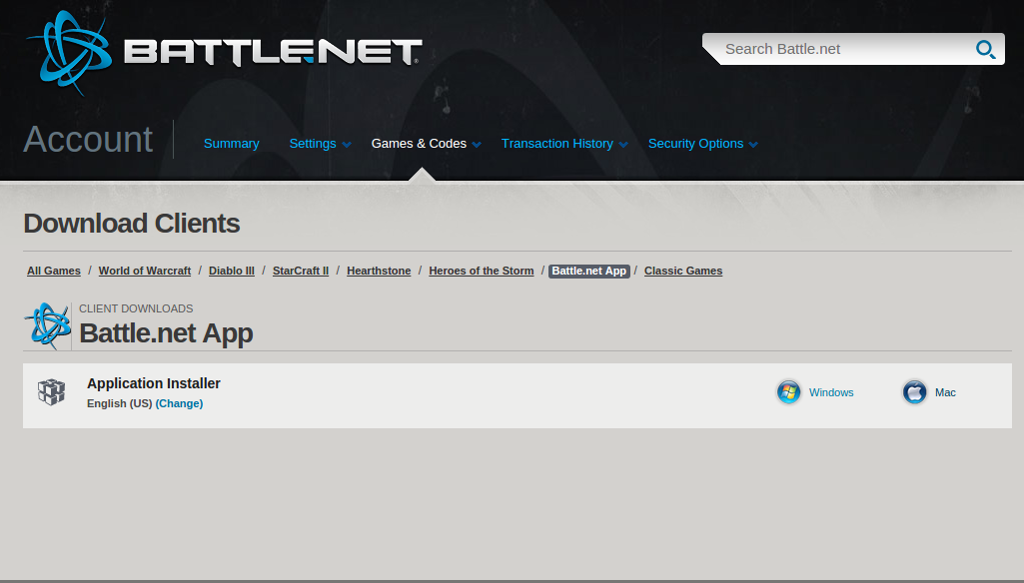The image size is (1024, 583).
Task: Open the Settings menu
Action: tap(313, 144)
